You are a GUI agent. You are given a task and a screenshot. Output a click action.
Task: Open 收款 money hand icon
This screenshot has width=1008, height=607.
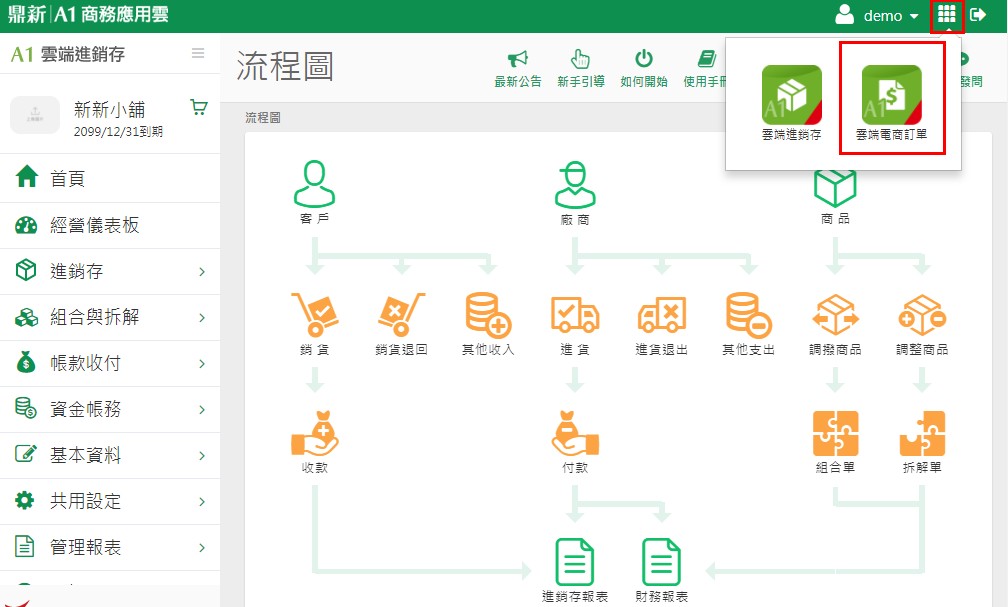[314, 433]
